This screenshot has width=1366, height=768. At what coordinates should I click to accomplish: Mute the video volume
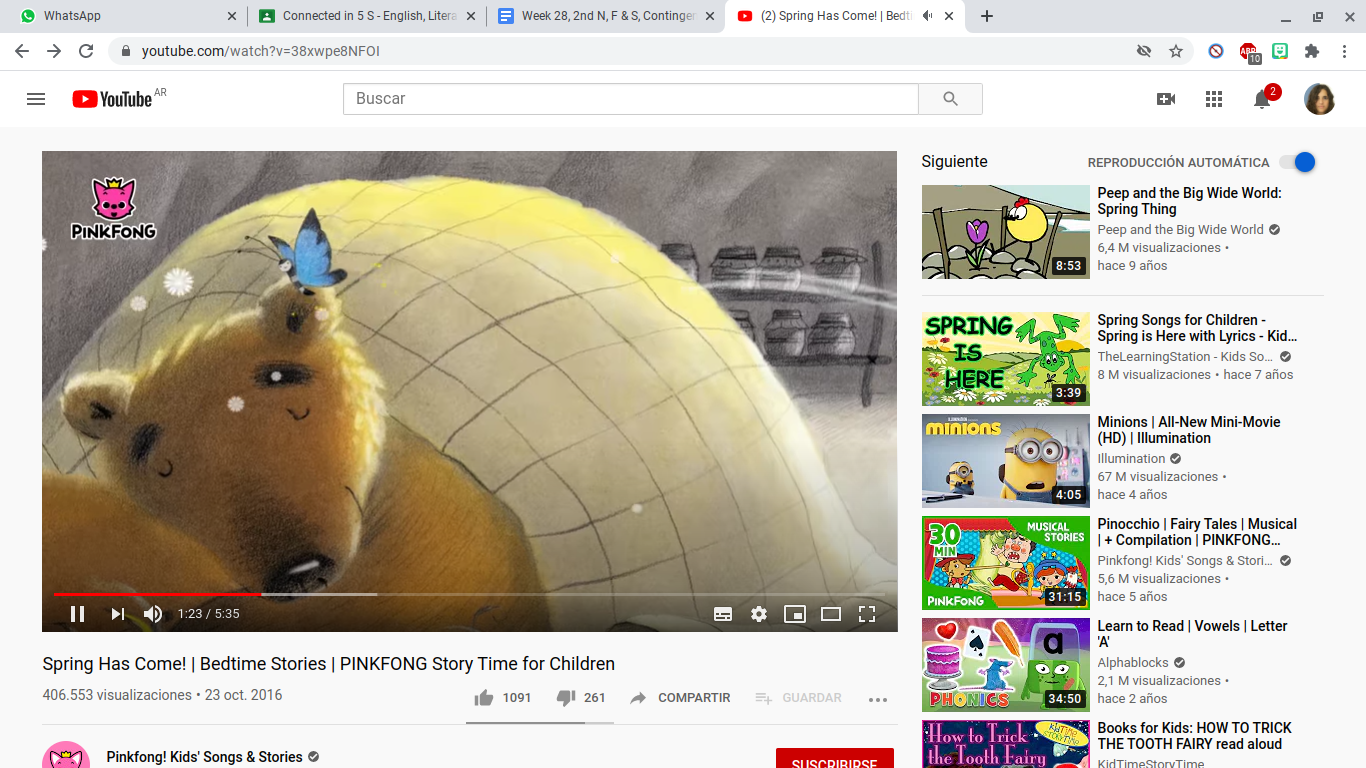(x=153, y=614)
